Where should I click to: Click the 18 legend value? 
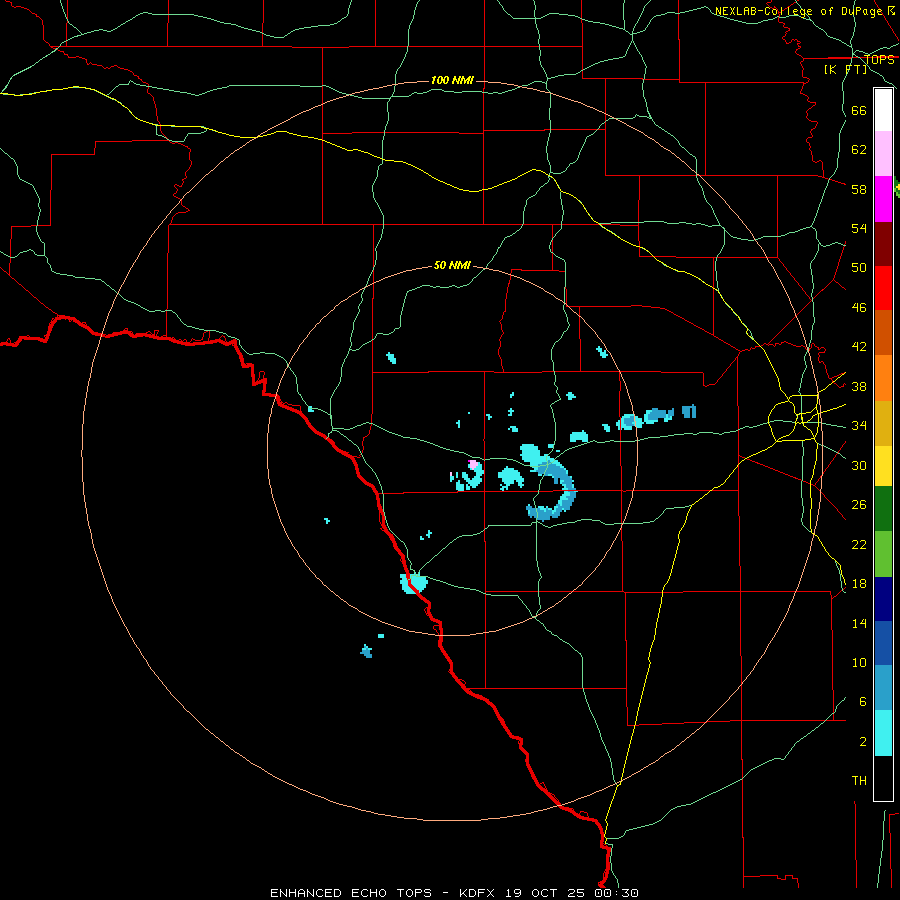(859, 584)
